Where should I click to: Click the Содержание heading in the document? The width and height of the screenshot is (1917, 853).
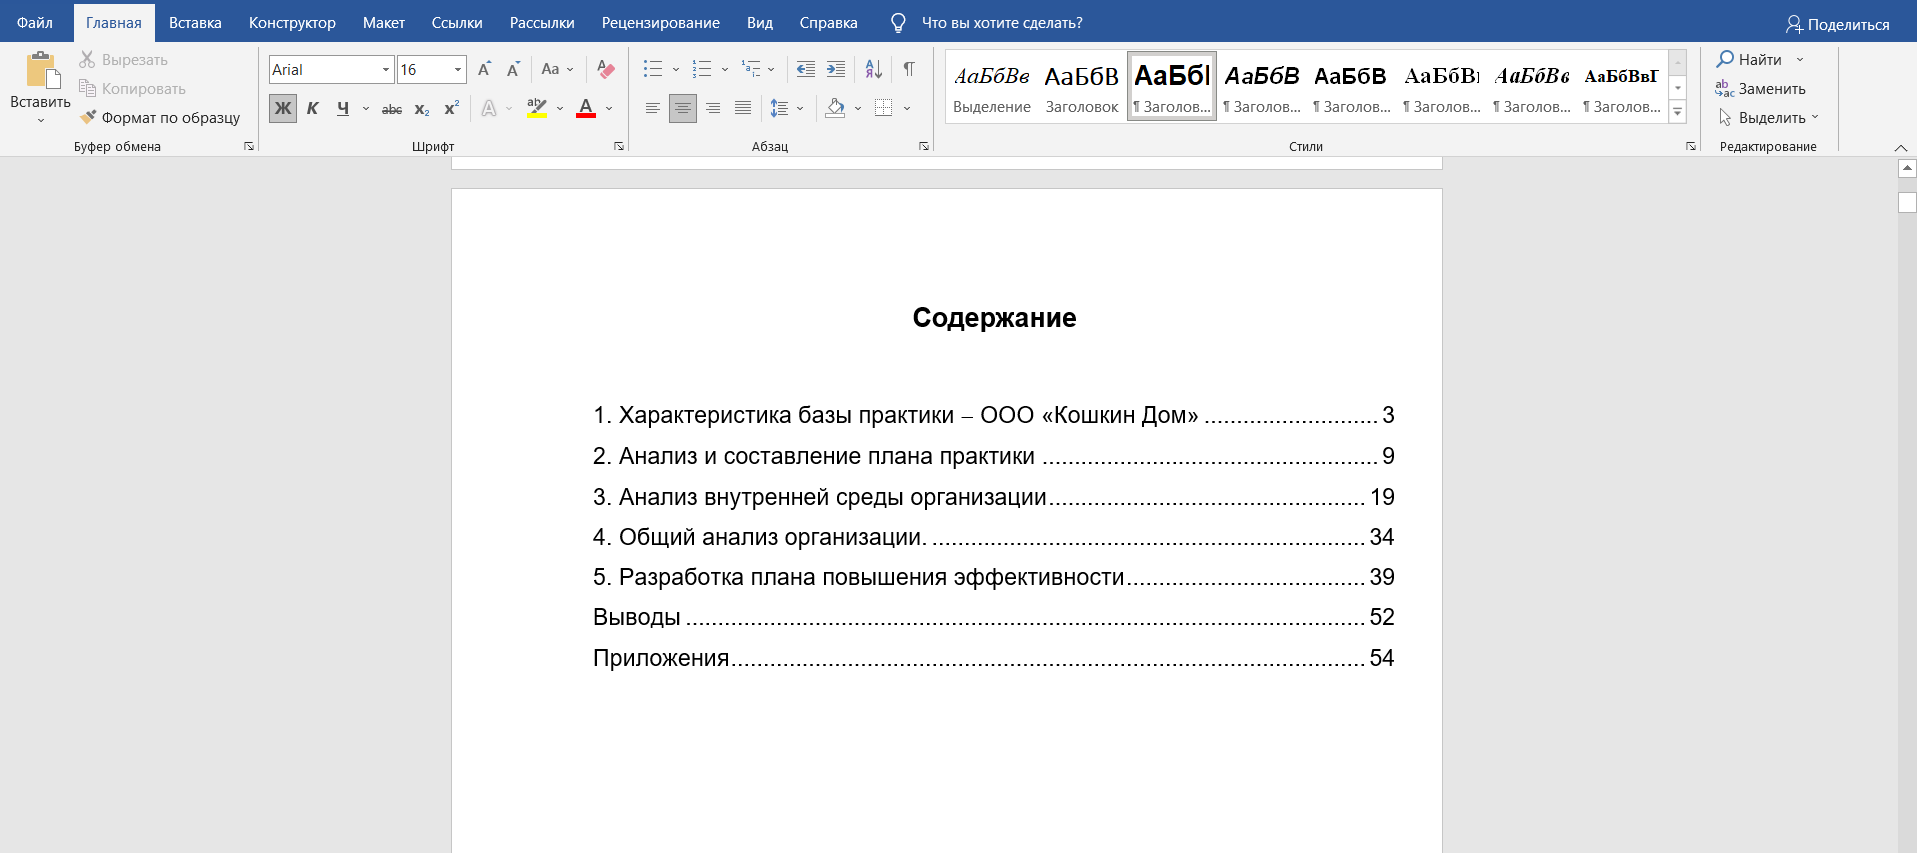[994, 318]
